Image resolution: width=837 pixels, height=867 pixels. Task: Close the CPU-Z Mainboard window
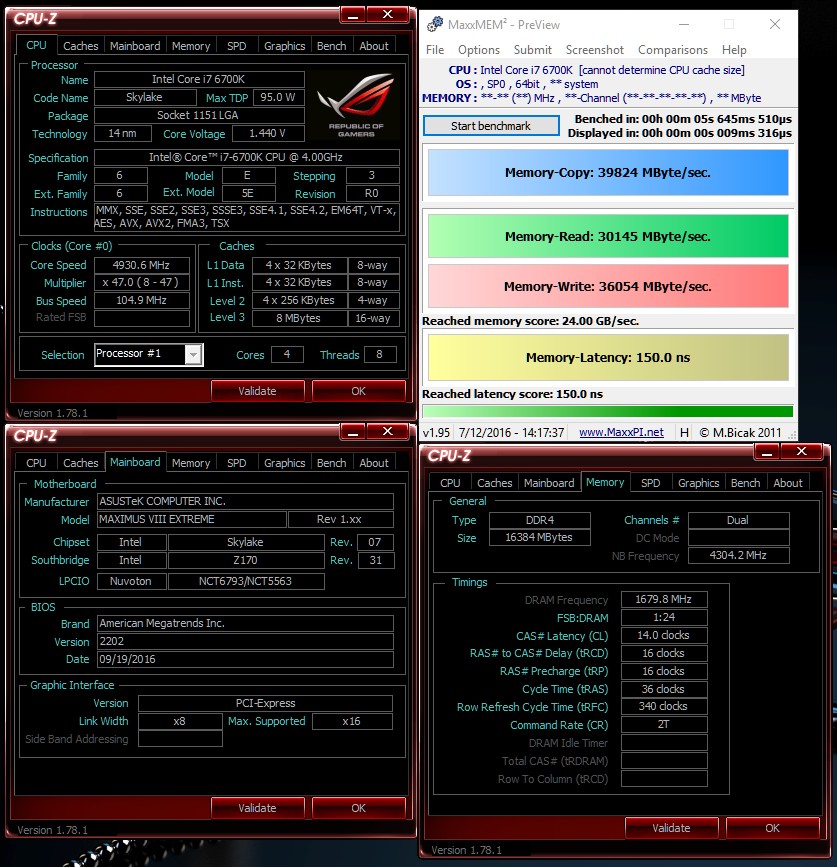[388, 432]
